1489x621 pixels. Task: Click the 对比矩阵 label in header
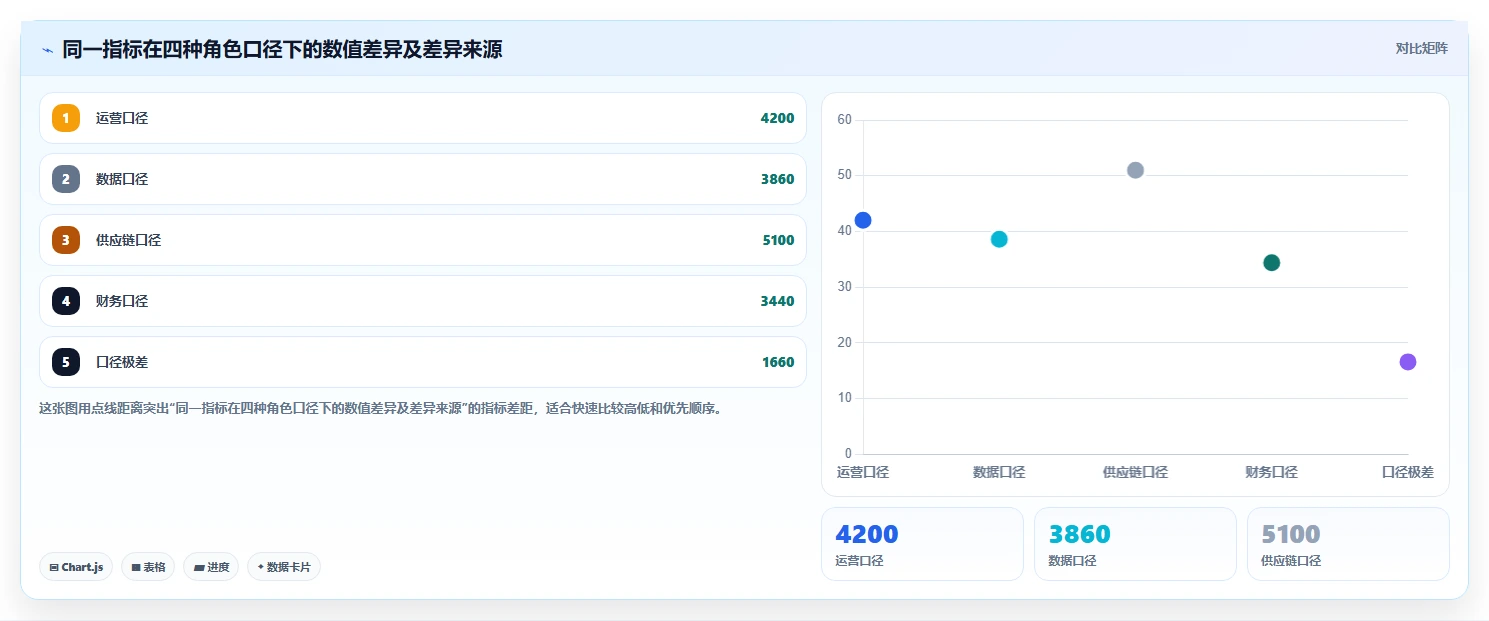1422,48
